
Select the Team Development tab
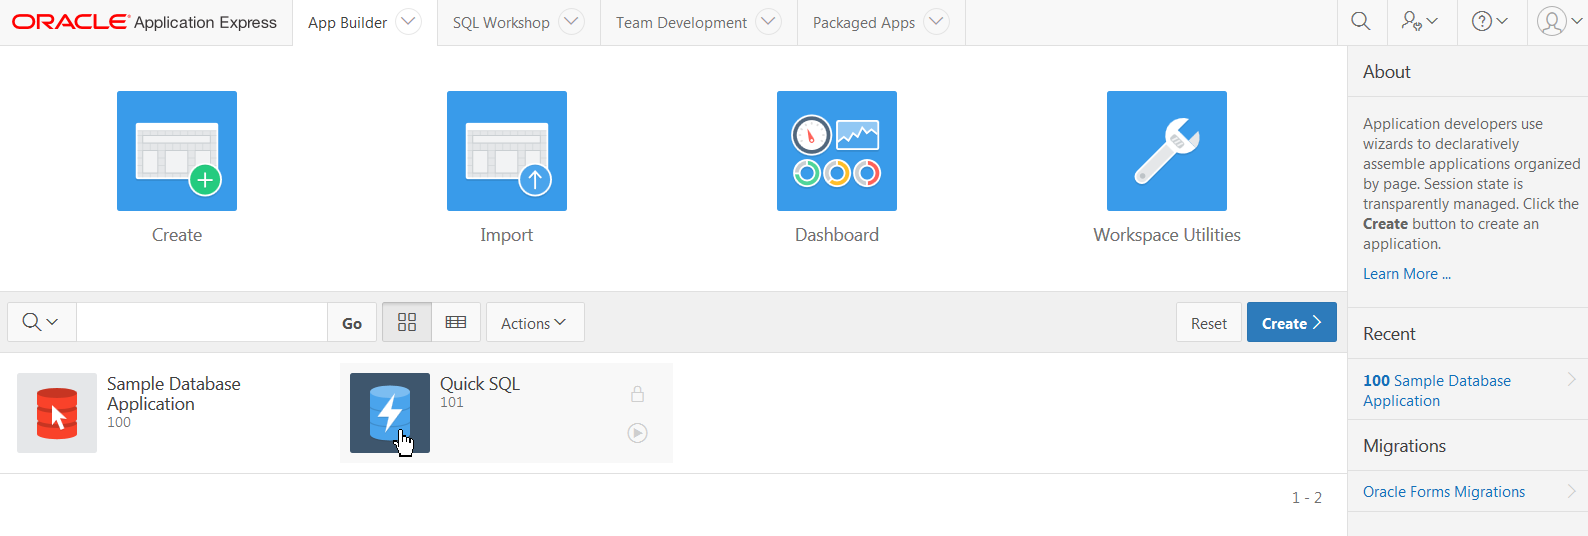(x=681, y=23)
